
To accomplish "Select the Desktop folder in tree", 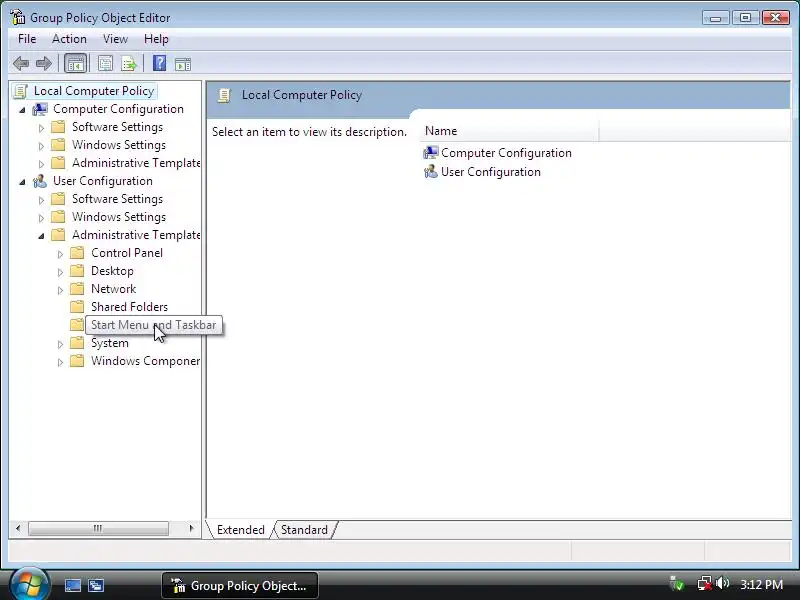I will (112, 270).
